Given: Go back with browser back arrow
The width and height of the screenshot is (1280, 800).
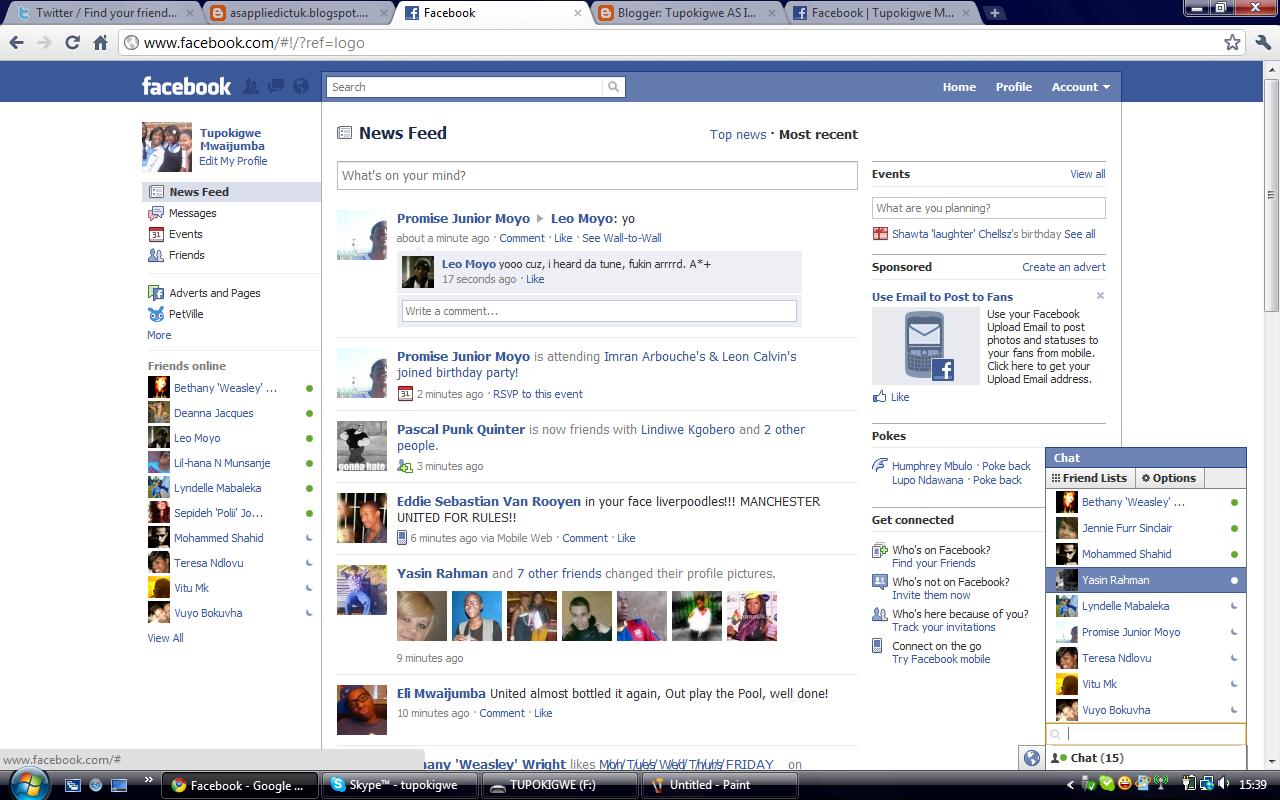Looking at the screenshot, I should point(16,42).
